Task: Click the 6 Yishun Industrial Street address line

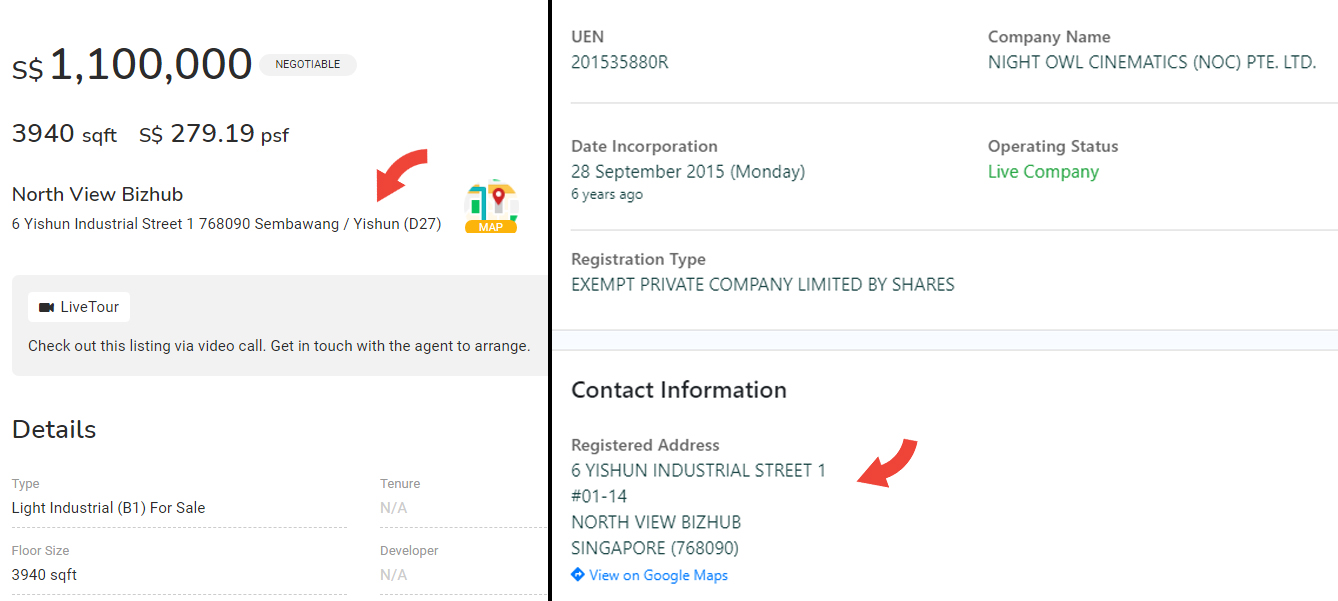Action: pyautogui.click(x=226, y=224)
